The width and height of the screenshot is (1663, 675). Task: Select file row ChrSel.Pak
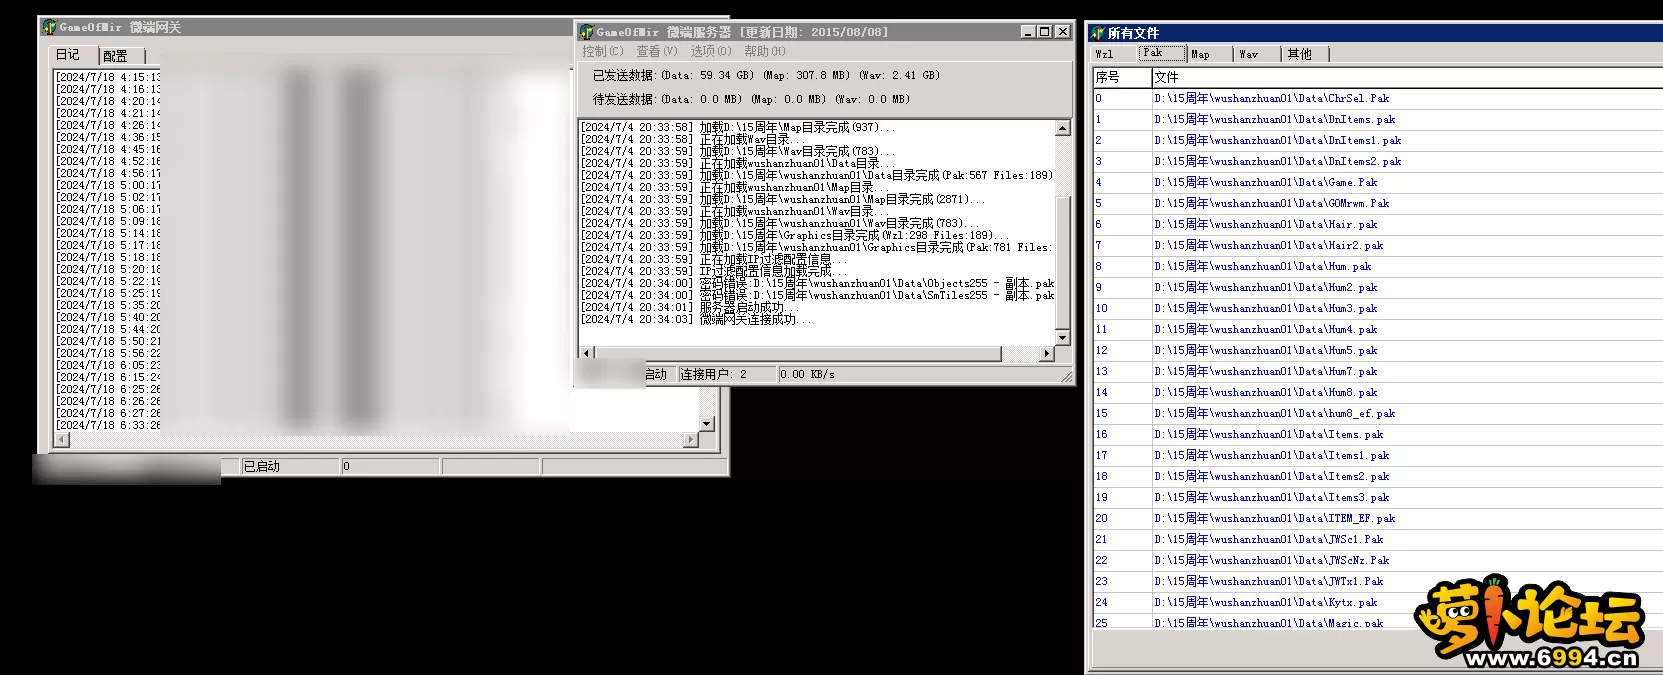[1377, 98]
